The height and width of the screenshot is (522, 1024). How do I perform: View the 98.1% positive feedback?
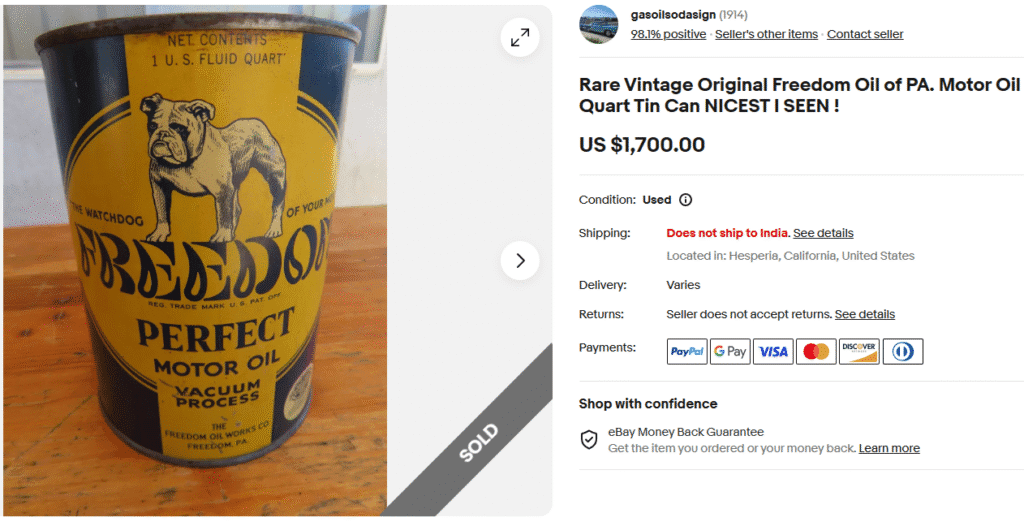coord(668,34)
